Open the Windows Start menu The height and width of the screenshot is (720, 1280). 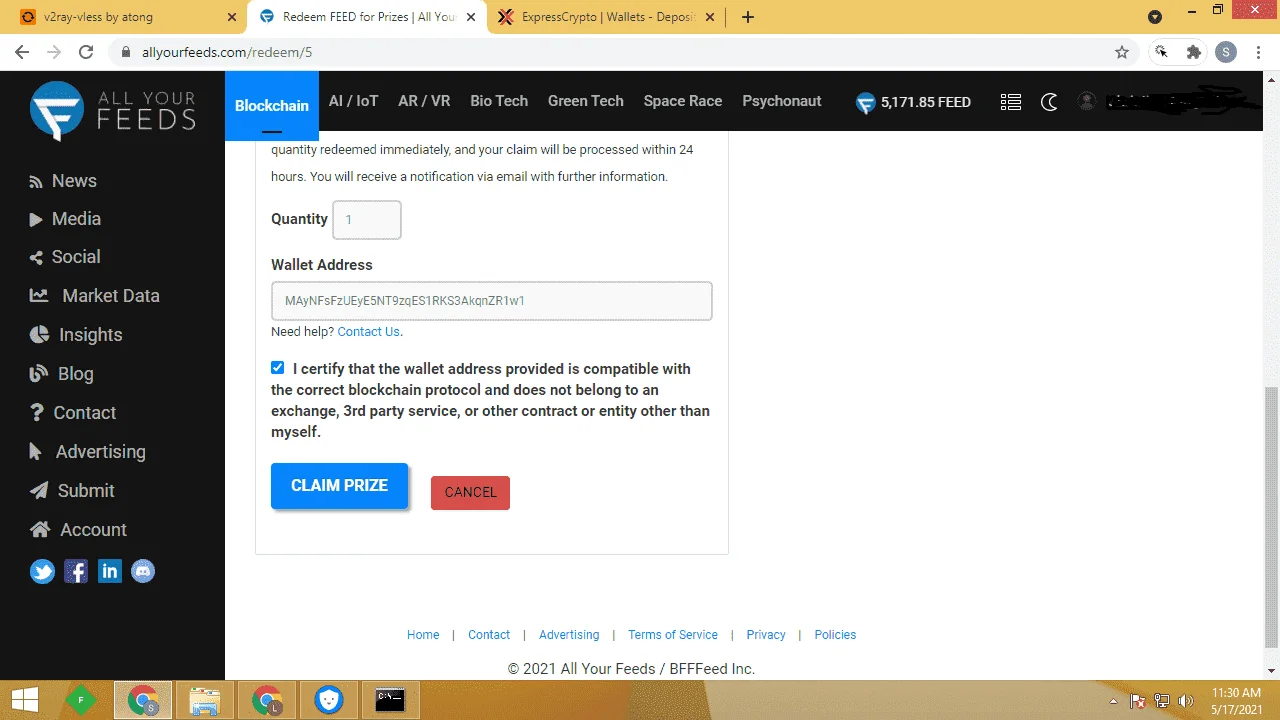coord(25,700)
